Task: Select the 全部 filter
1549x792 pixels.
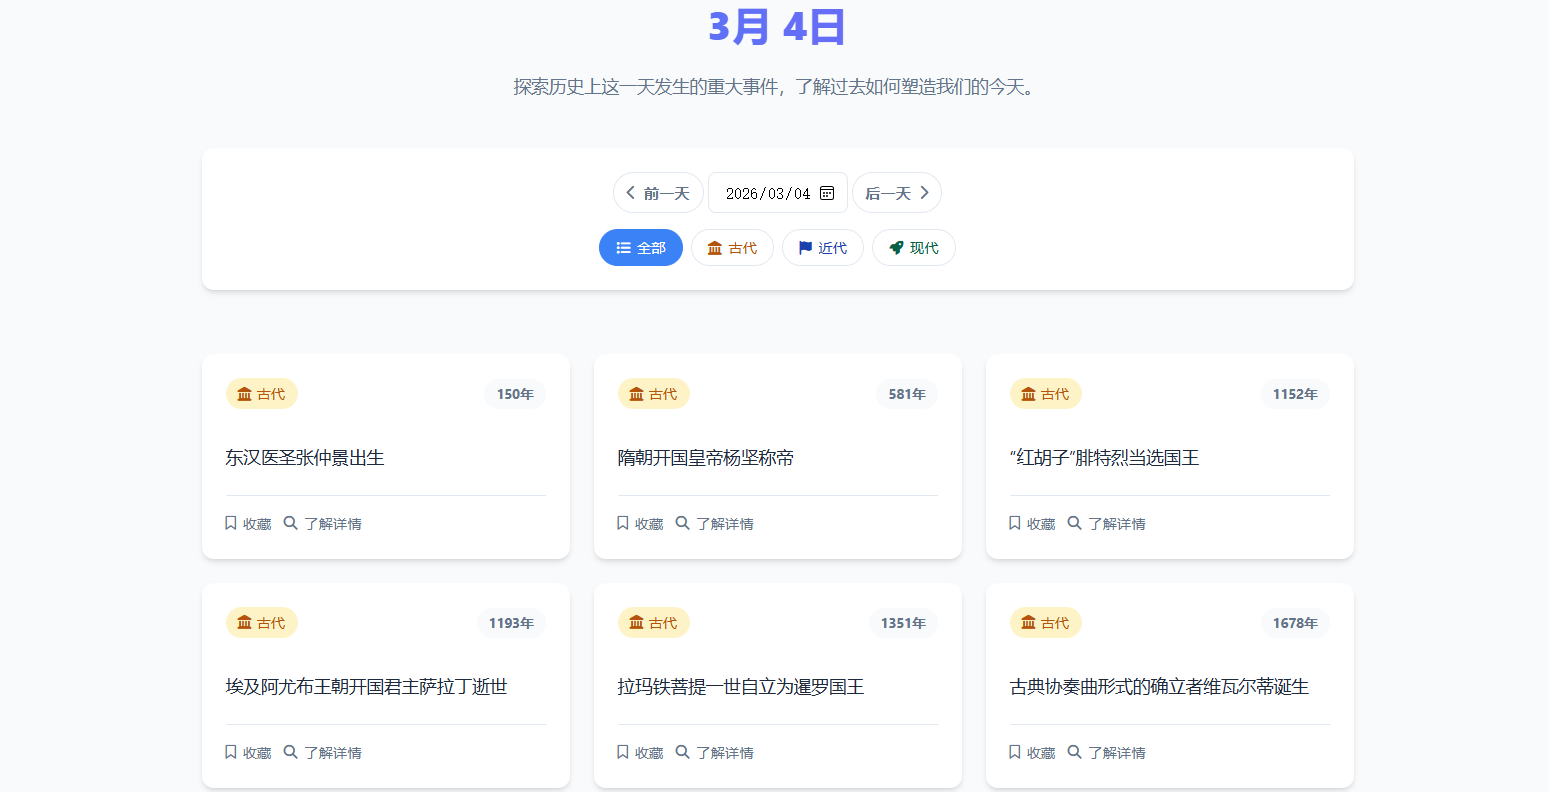Action: [x=640, y=248]
